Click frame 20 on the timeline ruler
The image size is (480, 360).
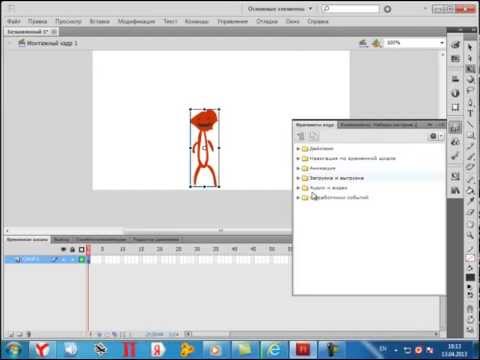[x=160, y=249]
